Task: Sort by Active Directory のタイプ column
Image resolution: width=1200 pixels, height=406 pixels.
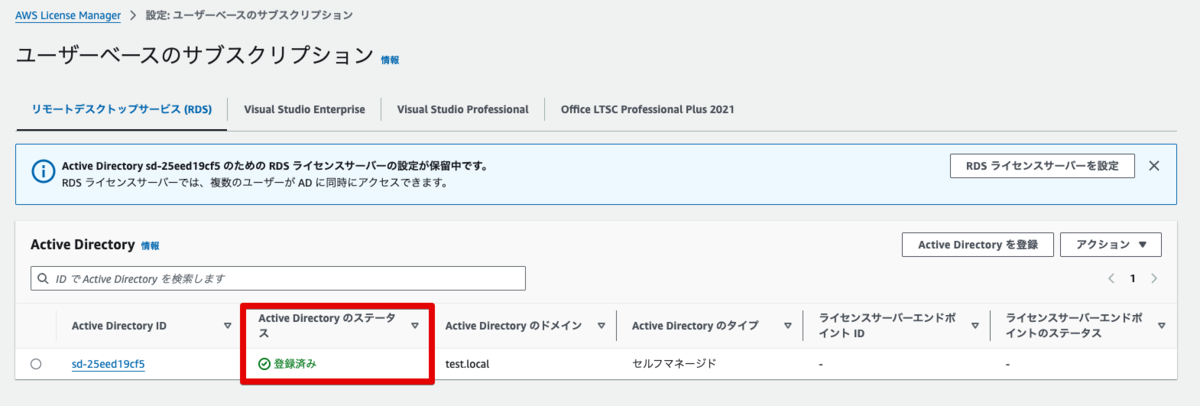Action: tap(789, 325)
